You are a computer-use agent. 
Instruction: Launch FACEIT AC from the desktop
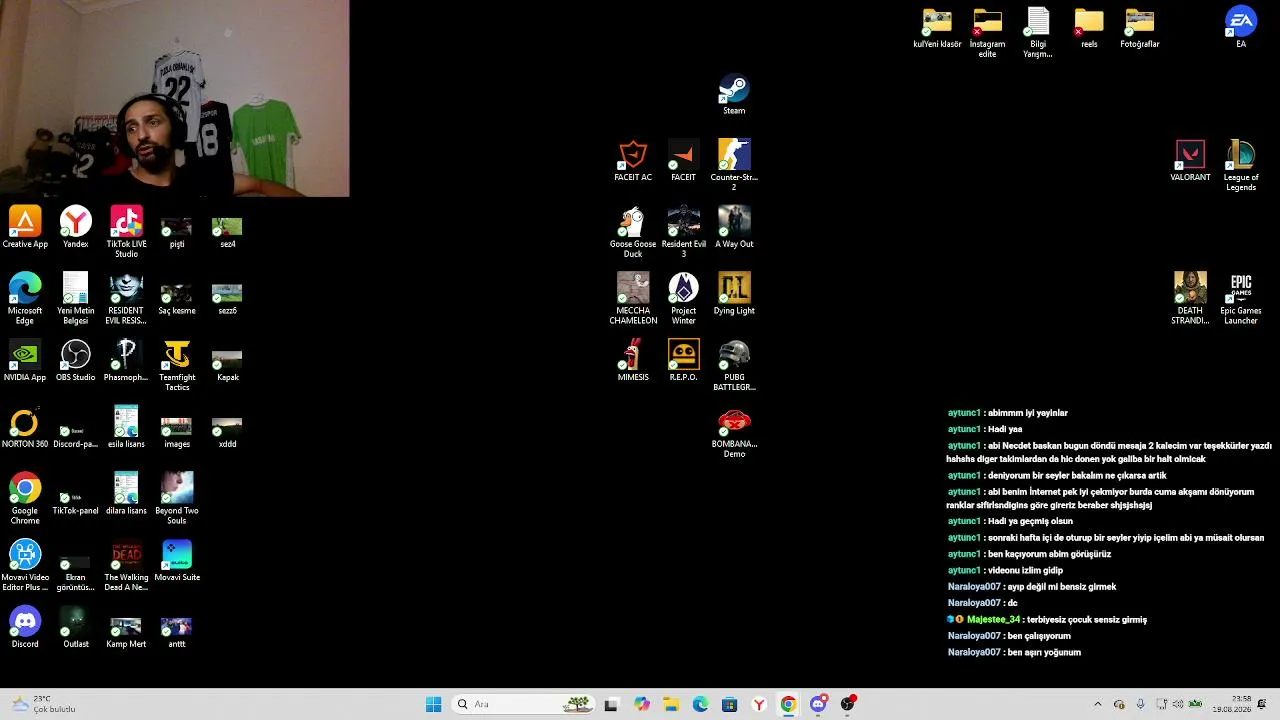click(633, 160)
